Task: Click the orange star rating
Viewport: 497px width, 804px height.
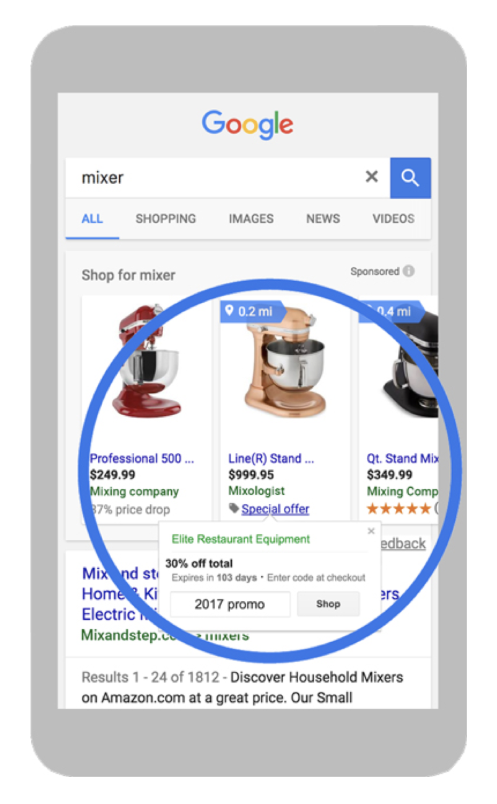Action: point(399,509)
